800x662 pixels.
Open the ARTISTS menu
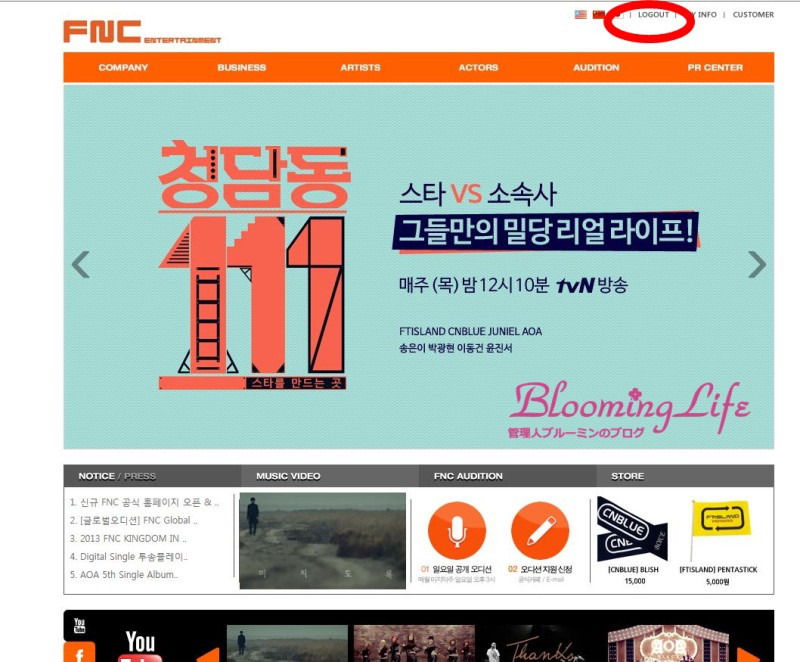(360, 68)
